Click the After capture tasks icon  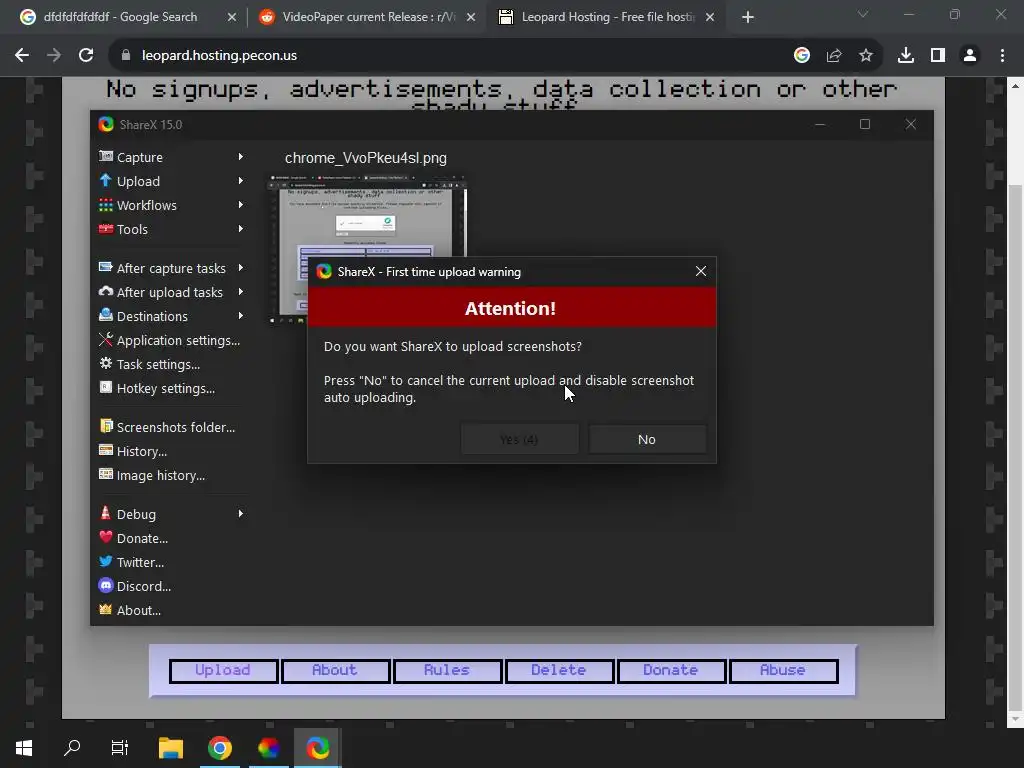pyautogui.click(x=106, y=267)
